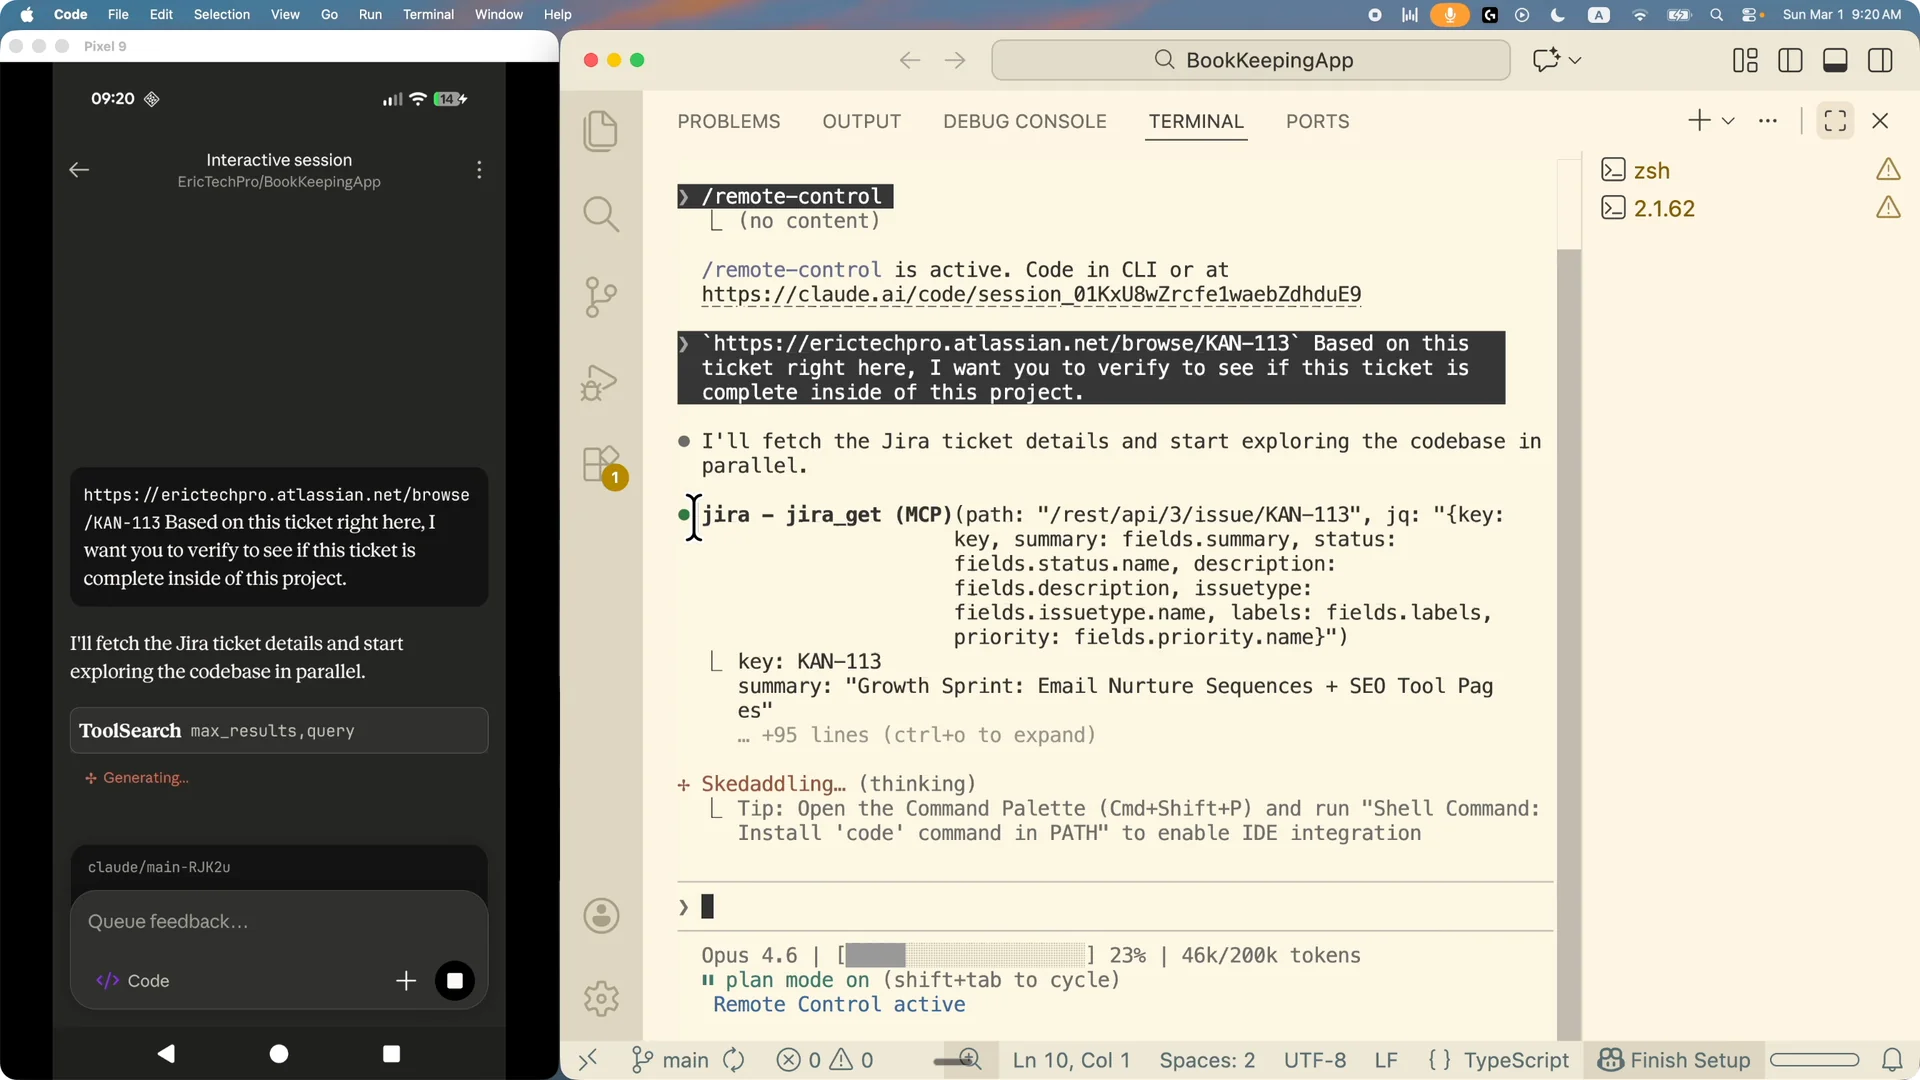Toggle maximized panel size
Image resolution: width=1920 pixels, height=1080 pixels.
pyautogui.click(x=1835, y=121)
